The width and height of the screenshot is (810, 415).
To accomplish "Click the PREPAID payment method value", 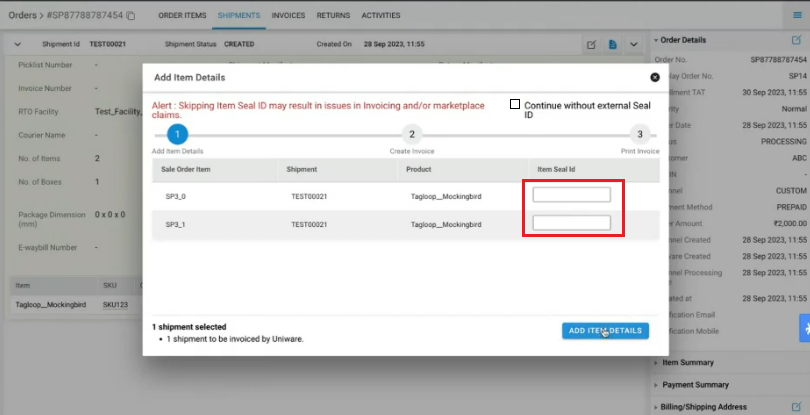I will pos(790,207).
